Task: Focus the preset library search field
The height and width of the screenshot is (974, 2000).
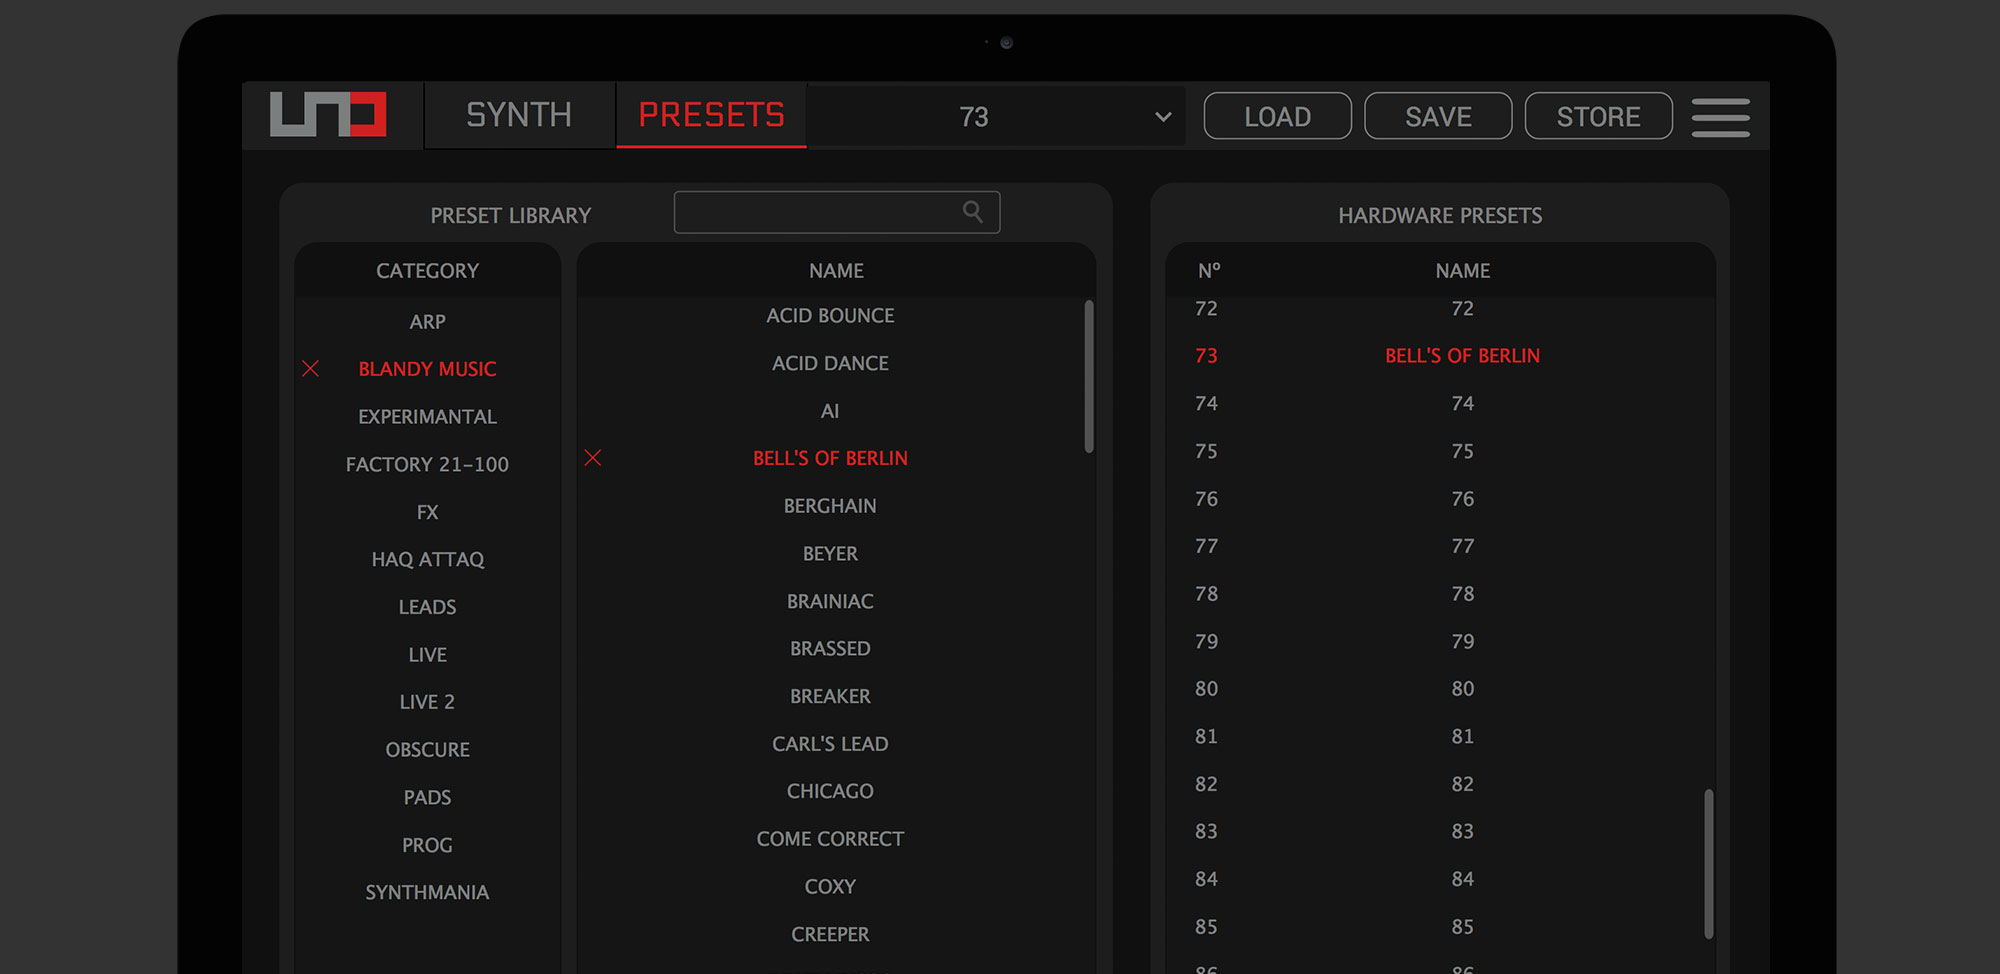Action: (x=816, y=212)
